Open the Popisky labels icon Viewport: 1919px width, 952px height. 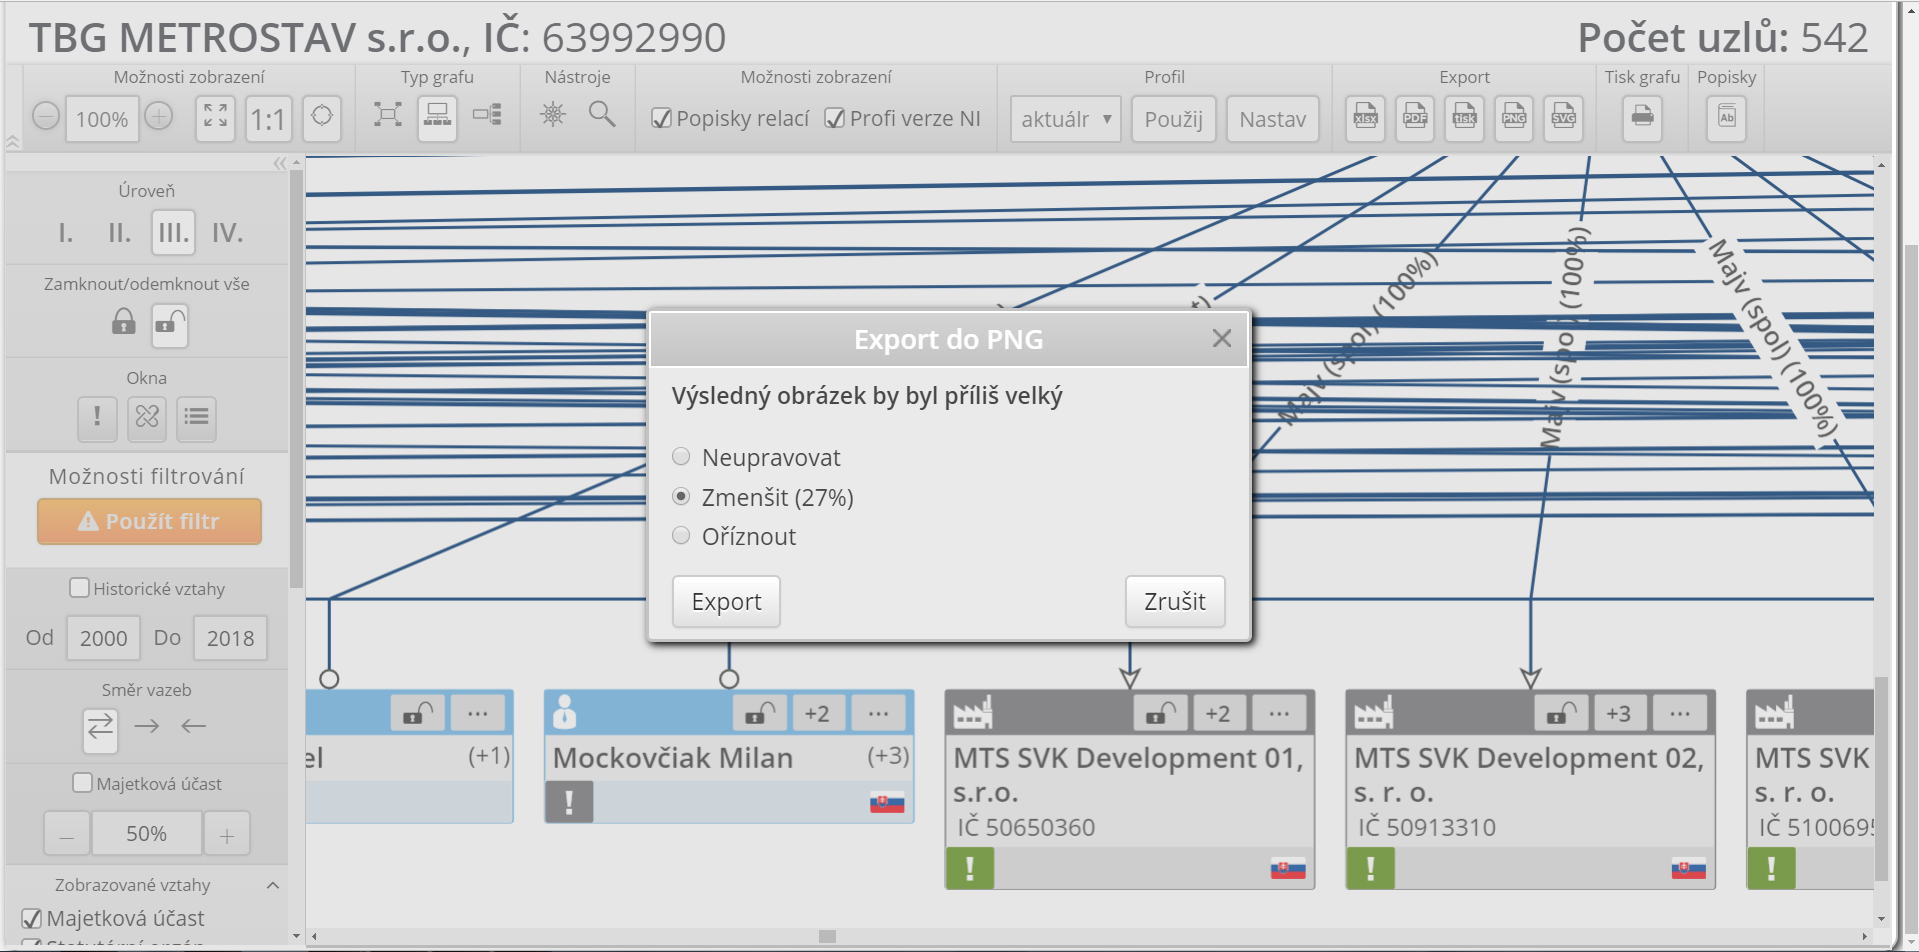pyautogui.click(x=1726, y=118)
